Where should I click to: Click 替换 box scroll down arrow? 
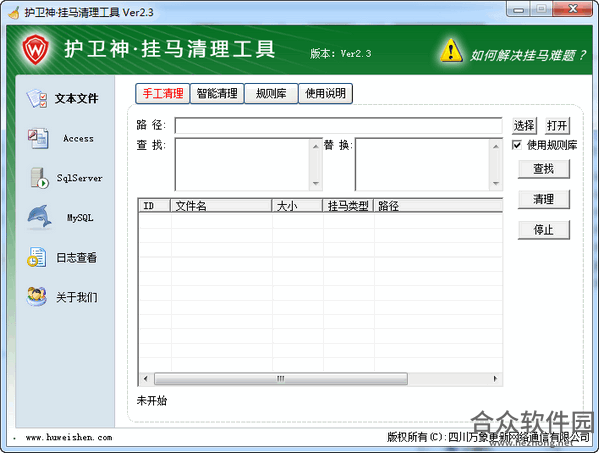click(x=496, y=183)
